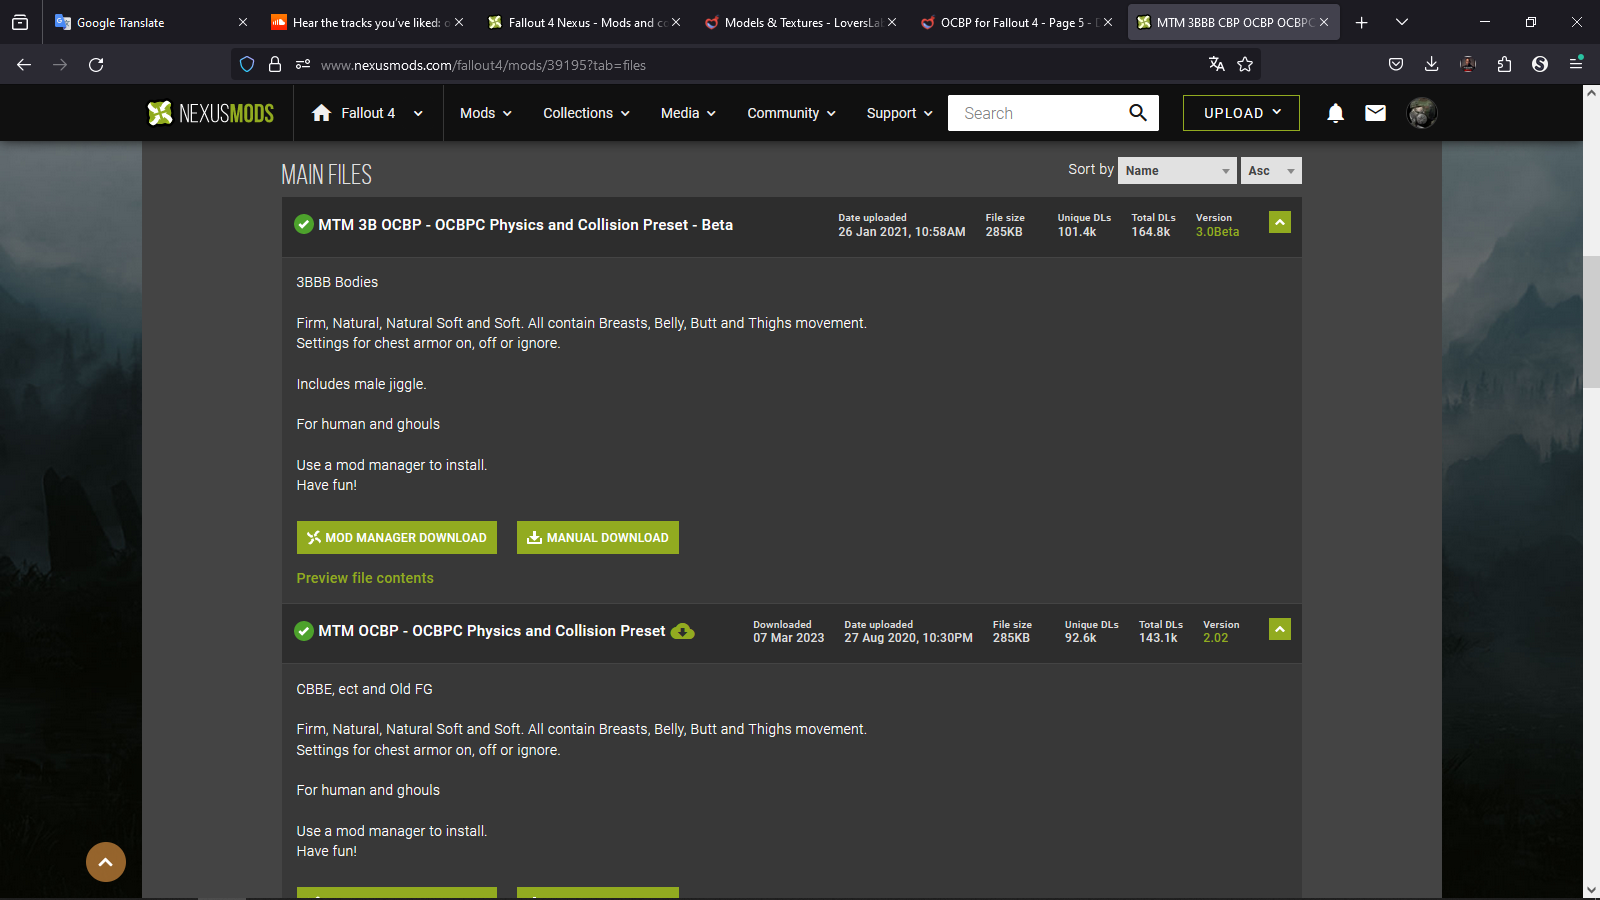Image resolution: width=1600 pixels, height=900 pixels.
Task: Open Firefox View tab overview icon
Action: pos(20,22)
